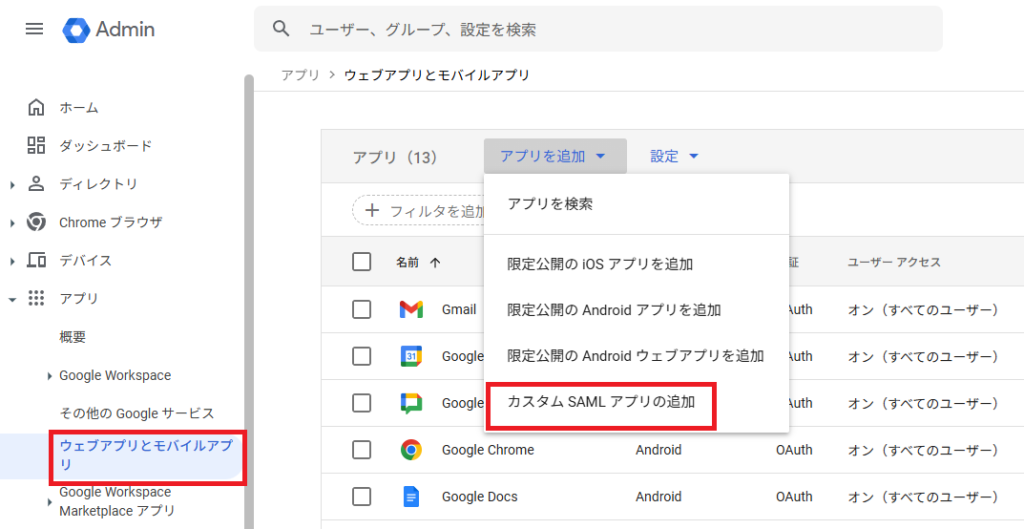Image resolution: width=1024 pixels, height=529 pixels.
Task: Click the Home icon in sidebar
Action: click(36, 107)
